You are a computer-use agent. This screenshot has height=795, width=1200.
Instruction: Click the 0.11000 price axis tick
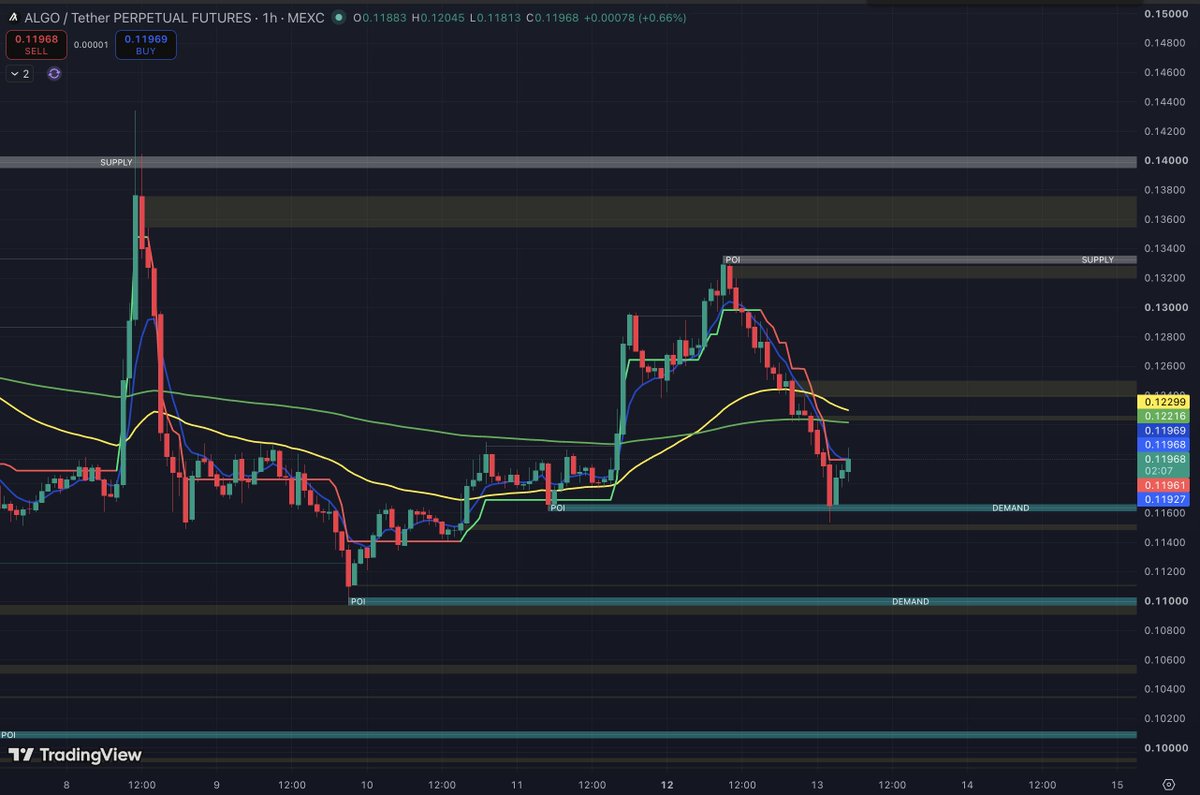[x=1167, y=601]
